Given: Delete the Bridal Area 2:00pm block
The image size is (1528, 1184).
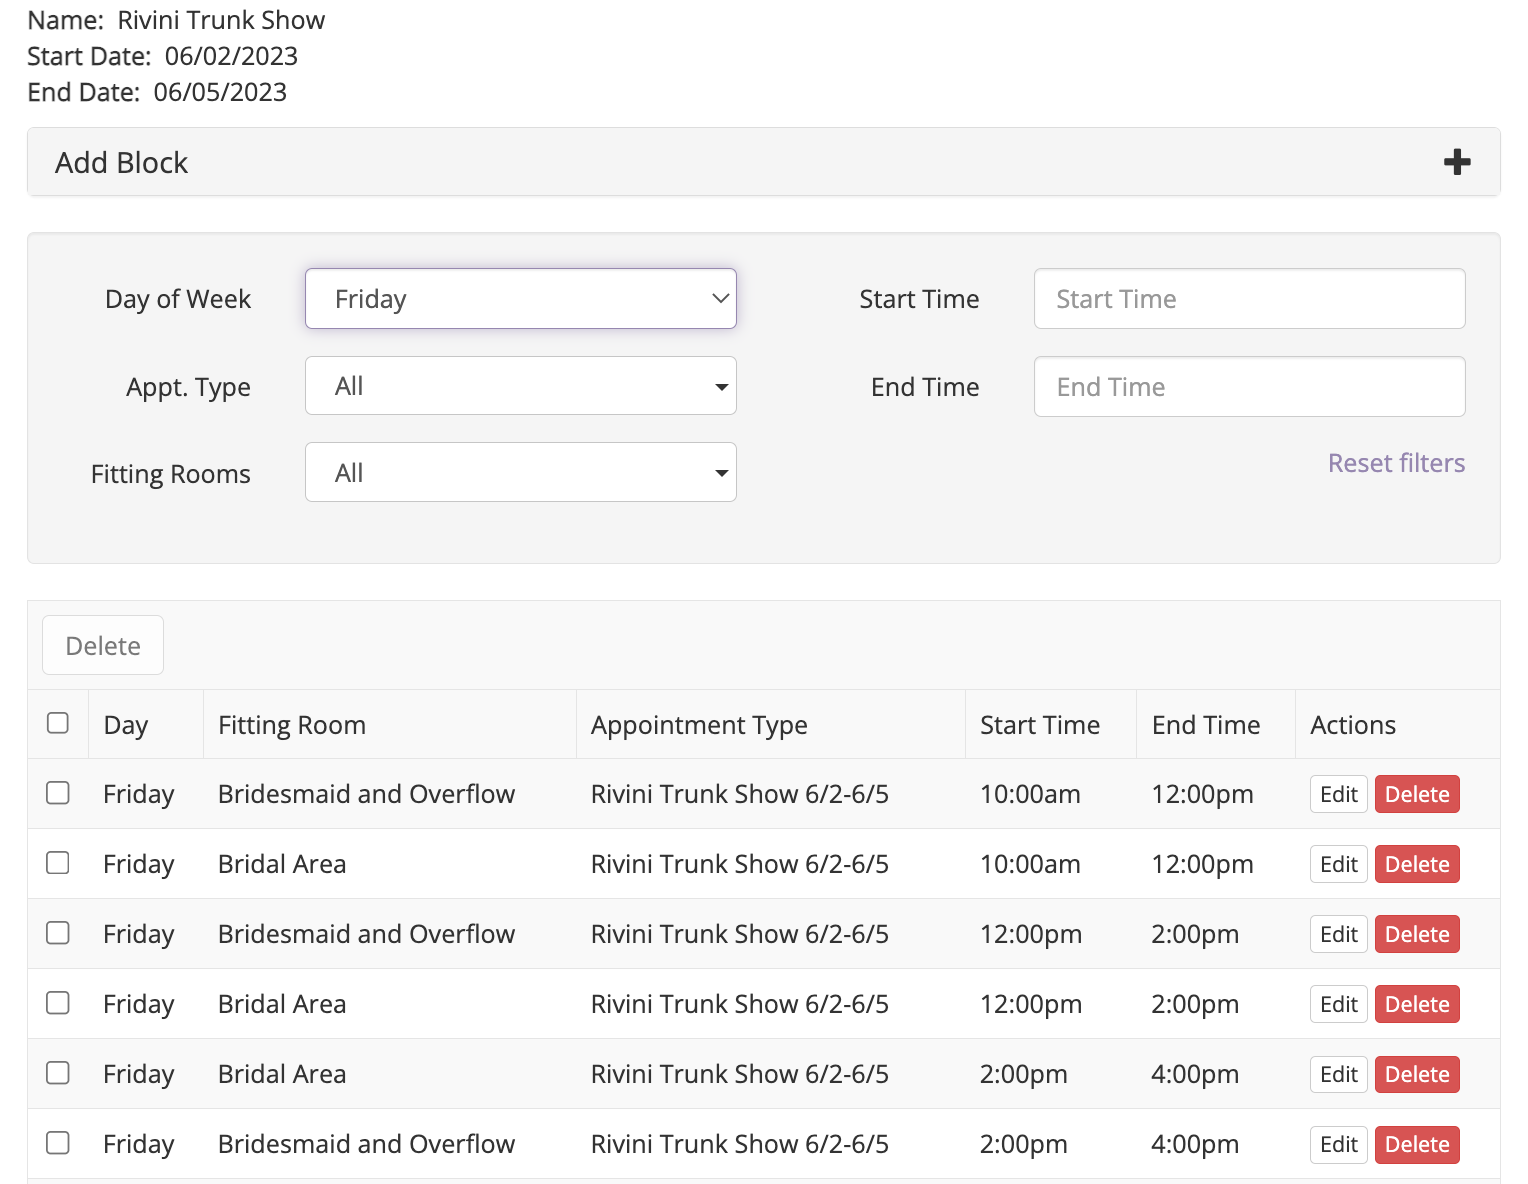Looking at the screenshot, I should 1417,1074.
